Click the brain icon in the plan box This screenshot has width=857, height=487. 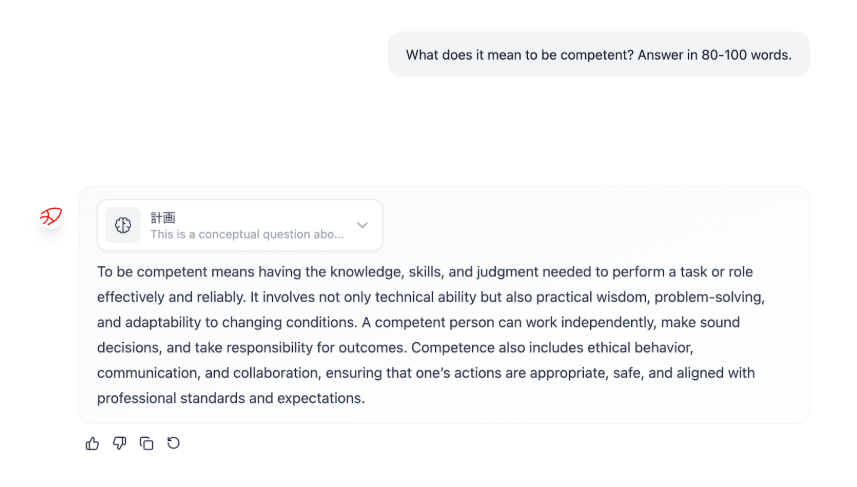(x=123, y=225)
